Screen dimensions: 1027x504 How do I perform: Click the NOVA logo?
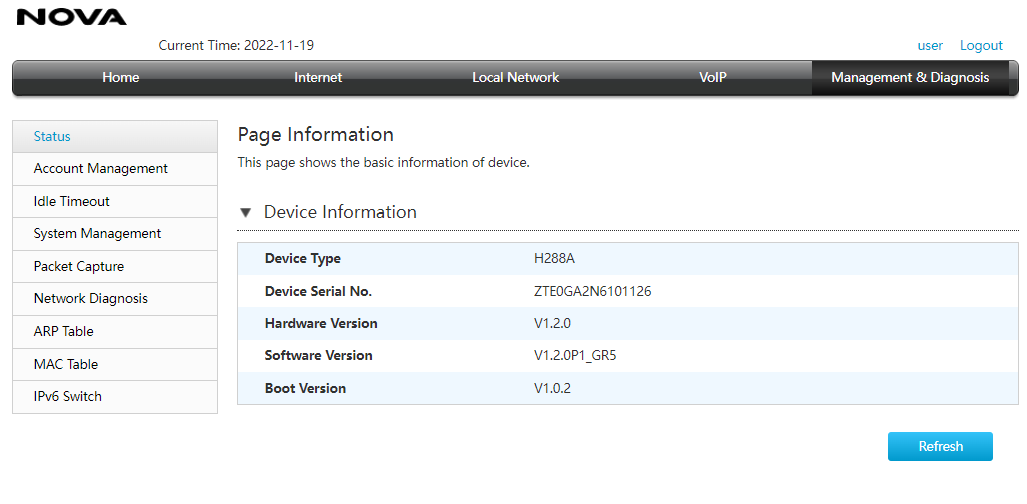[71, 17]
